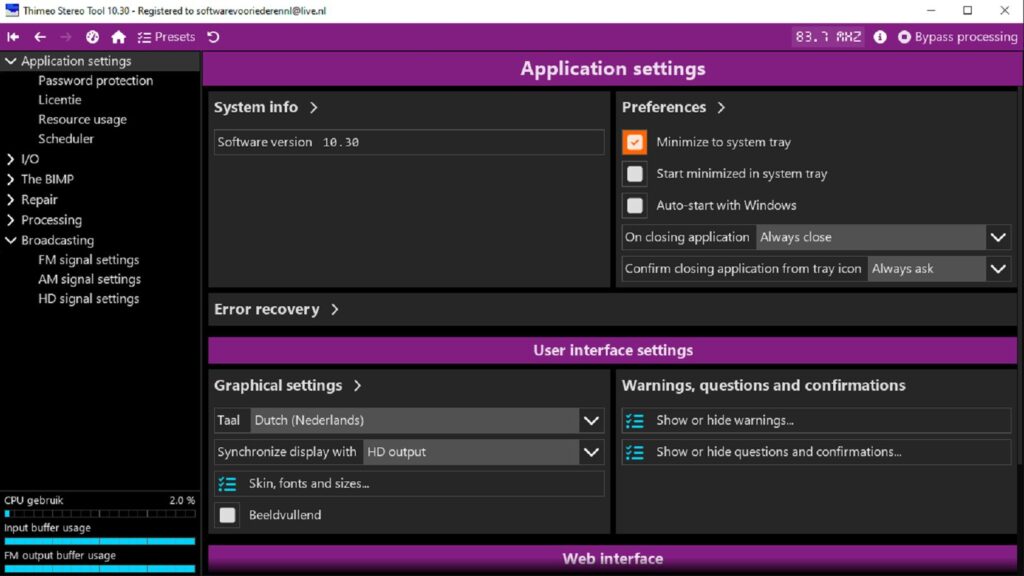Disable Minimize to system tray checkbox
1024x576 pixels.
coord(634,142)
